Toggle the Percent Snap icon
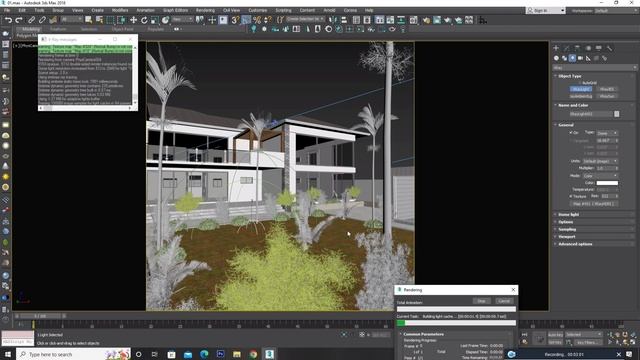This screenshot has height=360, width=640. tap(257, 20)
